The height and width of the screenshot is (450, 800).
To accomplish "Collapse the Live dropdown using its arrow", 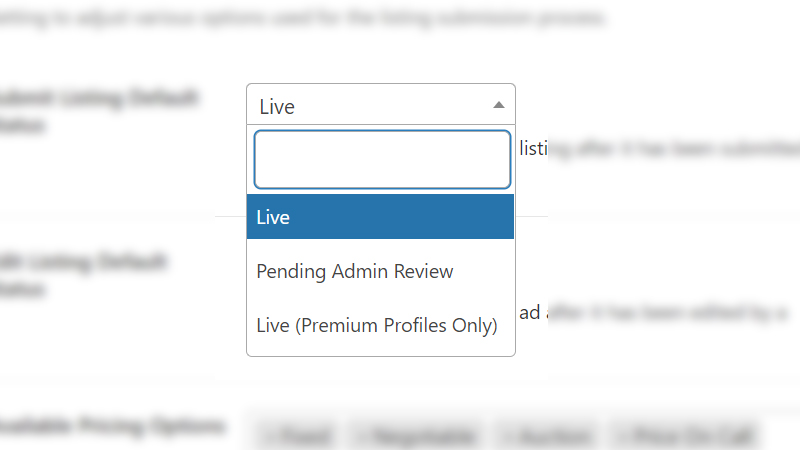I will pos(499,105).
